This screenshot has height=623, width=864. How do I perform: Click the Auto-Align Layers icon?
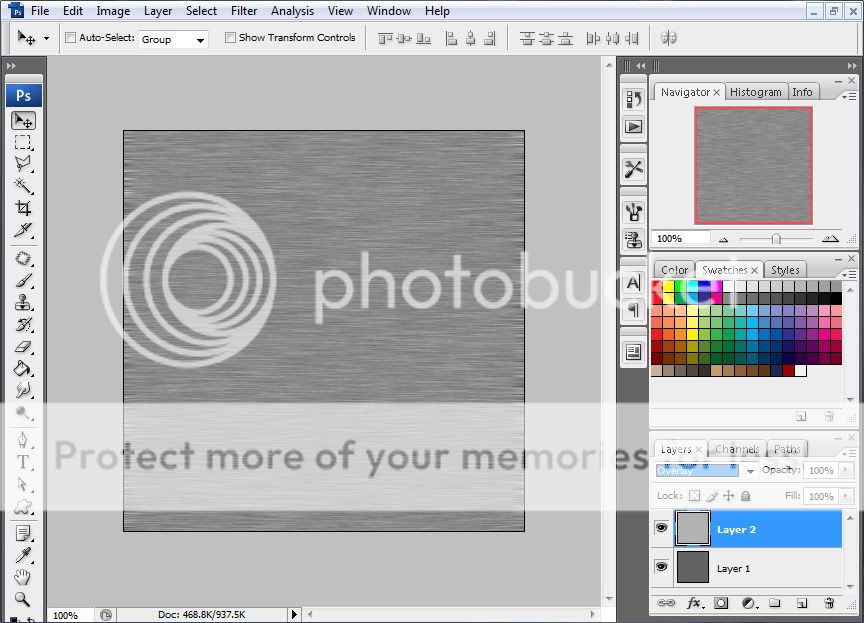point(668,38)
